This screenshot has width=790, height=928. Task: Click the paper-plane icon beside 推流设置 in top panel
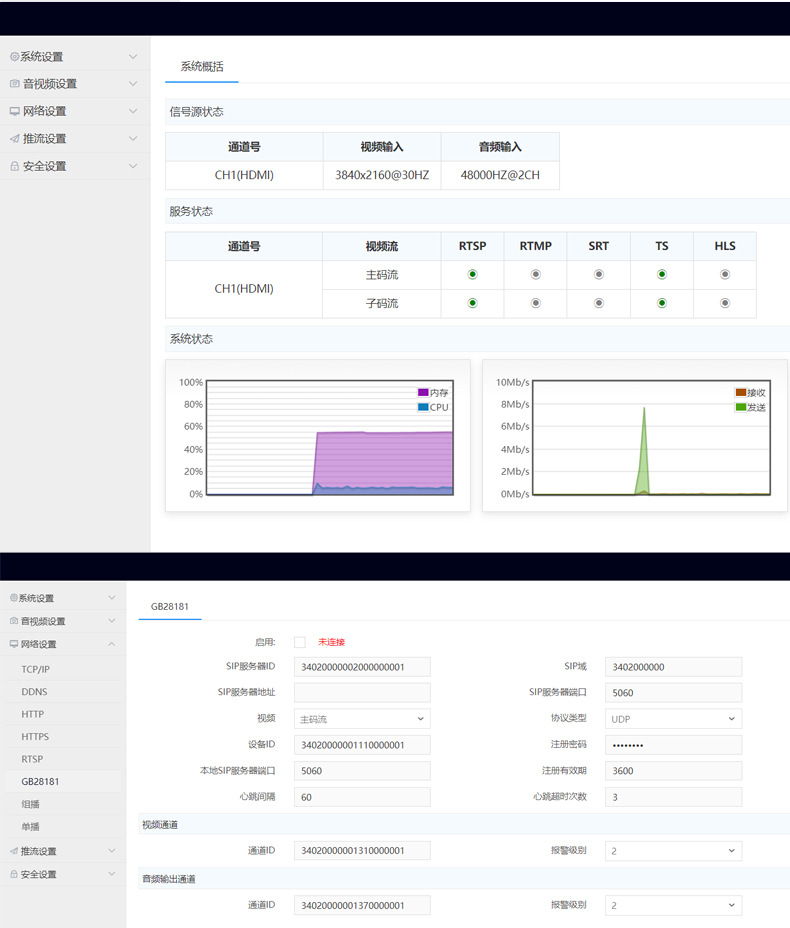click(x=15, y=138)
